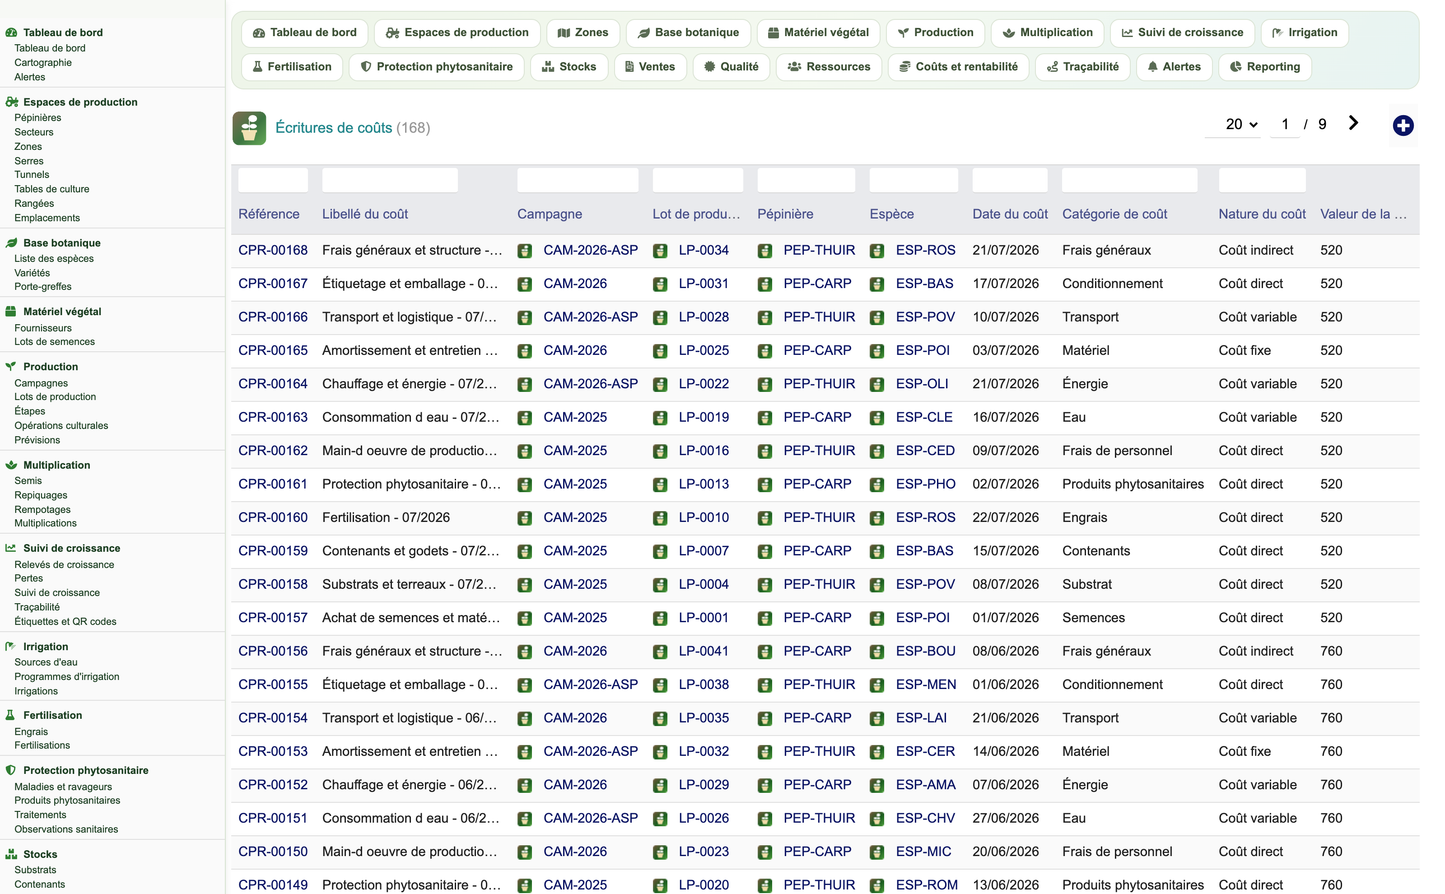
Task: Click the sidebar Fertilisation flask icon
Action: (x=11, y=715)
